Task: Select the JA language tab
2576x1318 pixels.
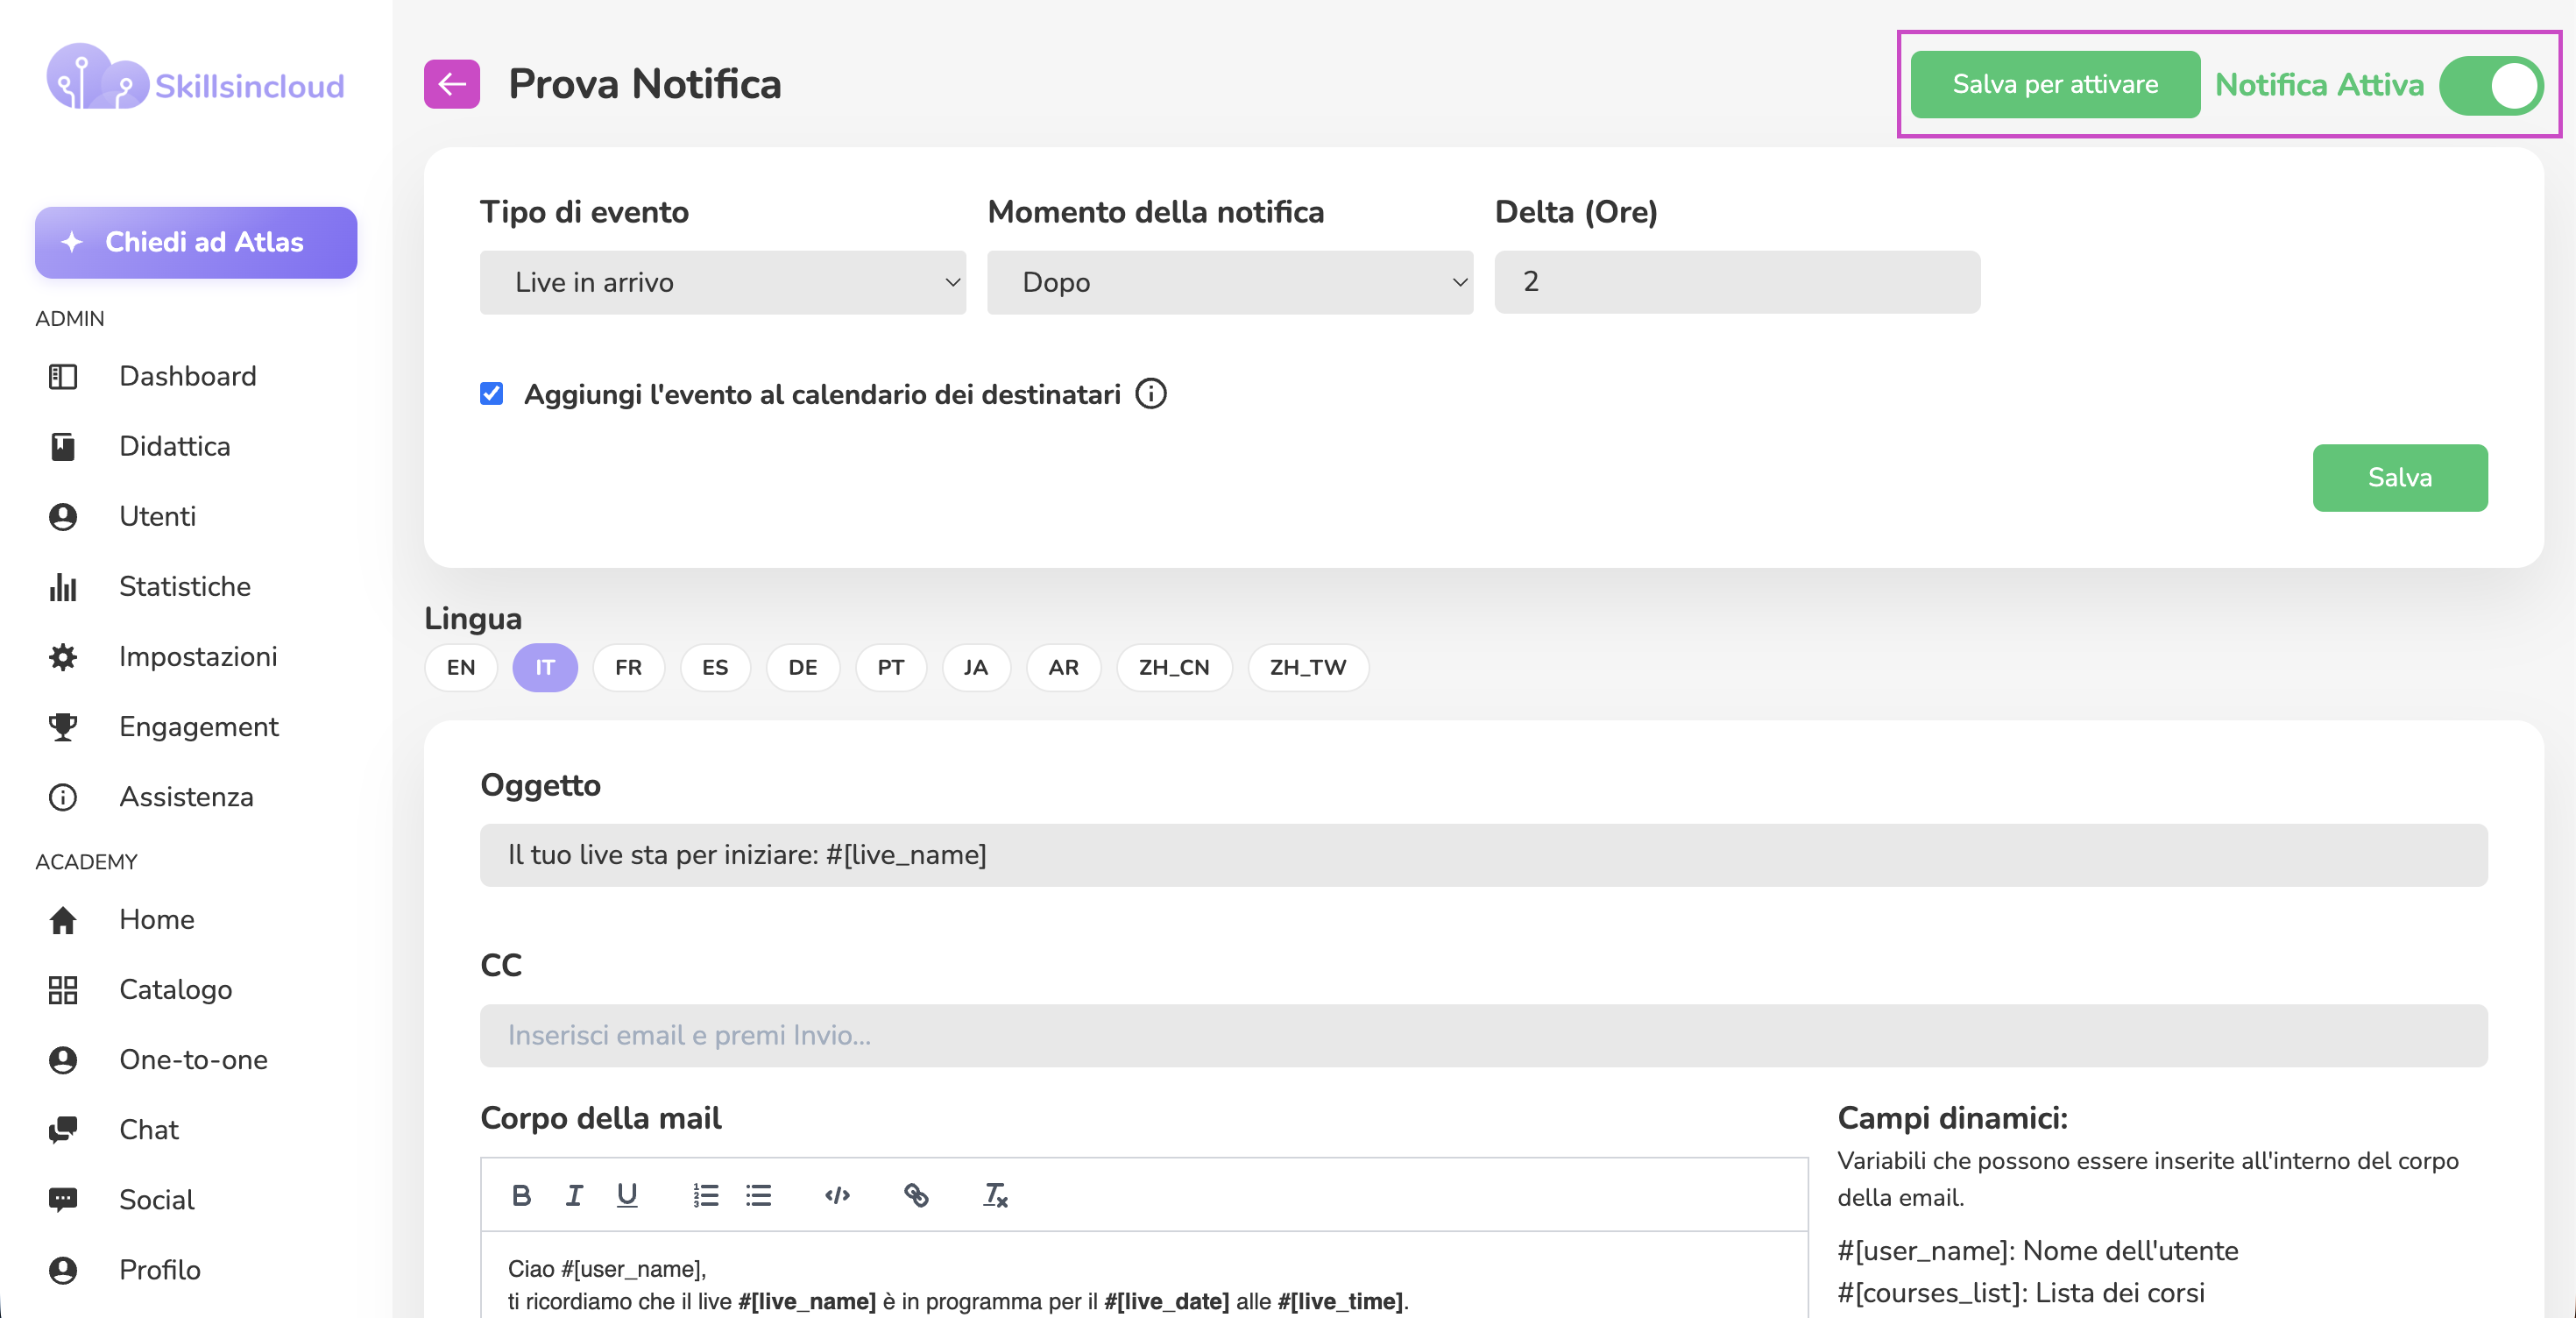Action: point(975,668)
